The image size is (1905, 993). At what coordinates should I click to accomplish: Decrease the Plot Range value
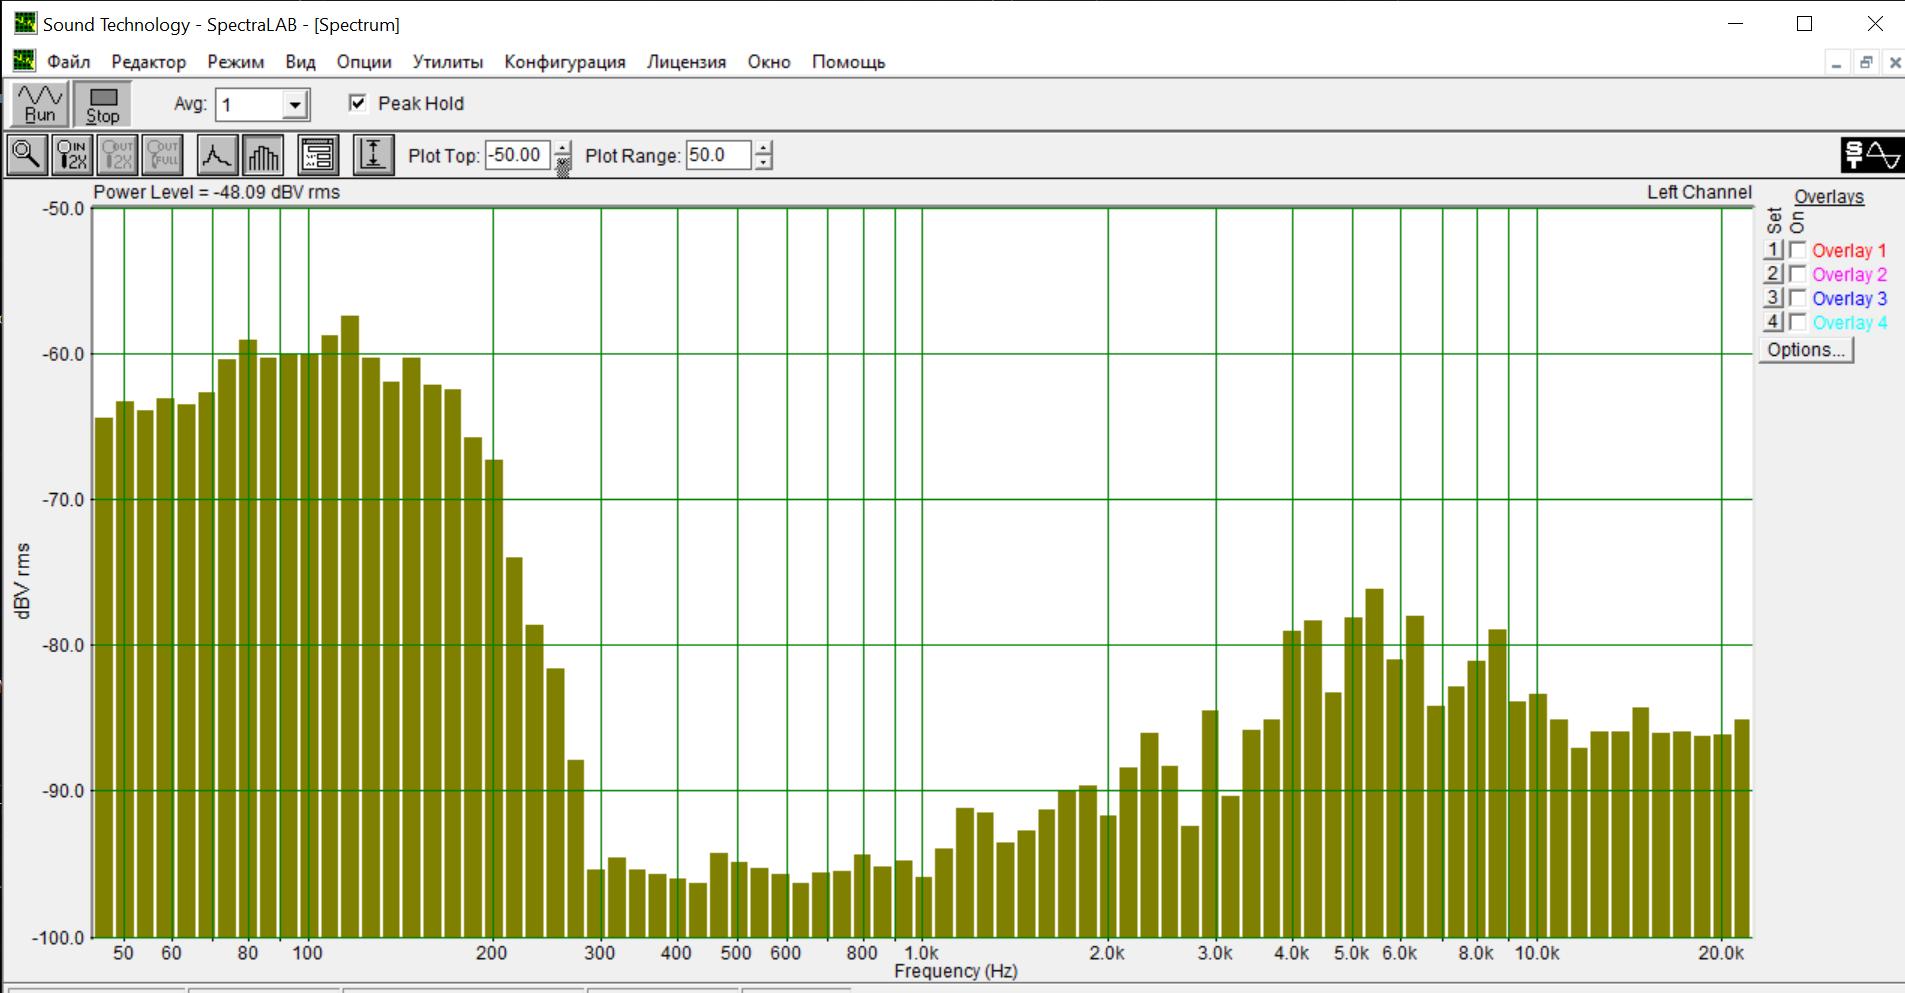pos(764,162)
